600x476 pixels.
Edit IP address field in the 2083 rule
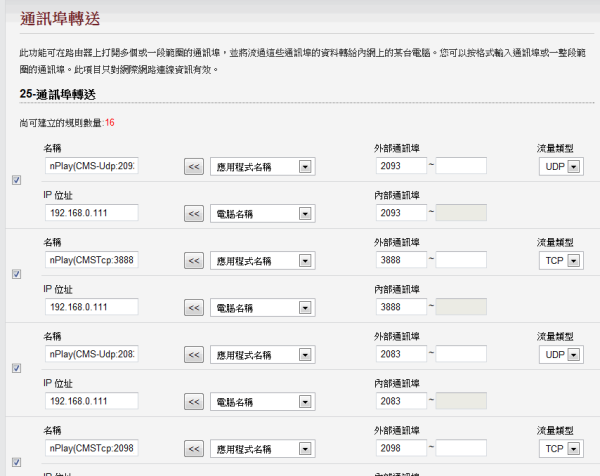tap(91, 401)
